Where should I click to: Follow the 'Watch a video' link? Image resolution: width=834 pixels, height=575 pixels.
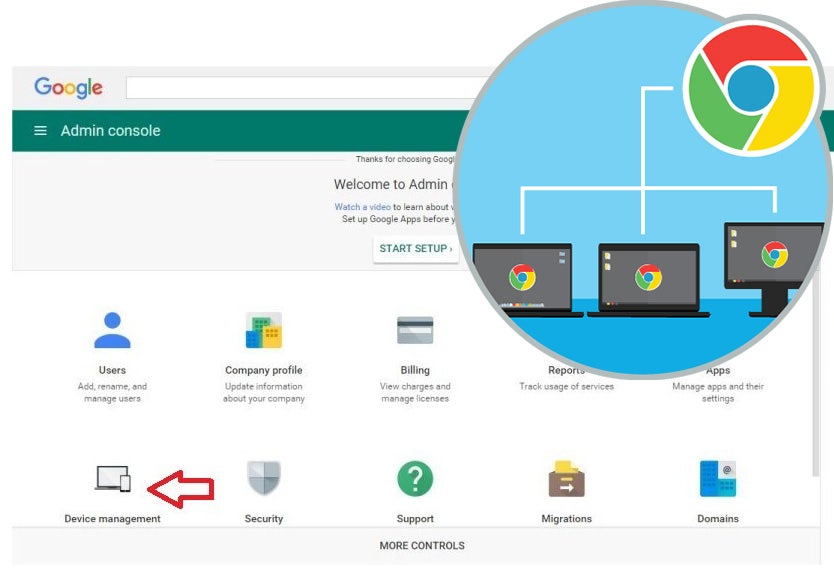tap(362, 207)
